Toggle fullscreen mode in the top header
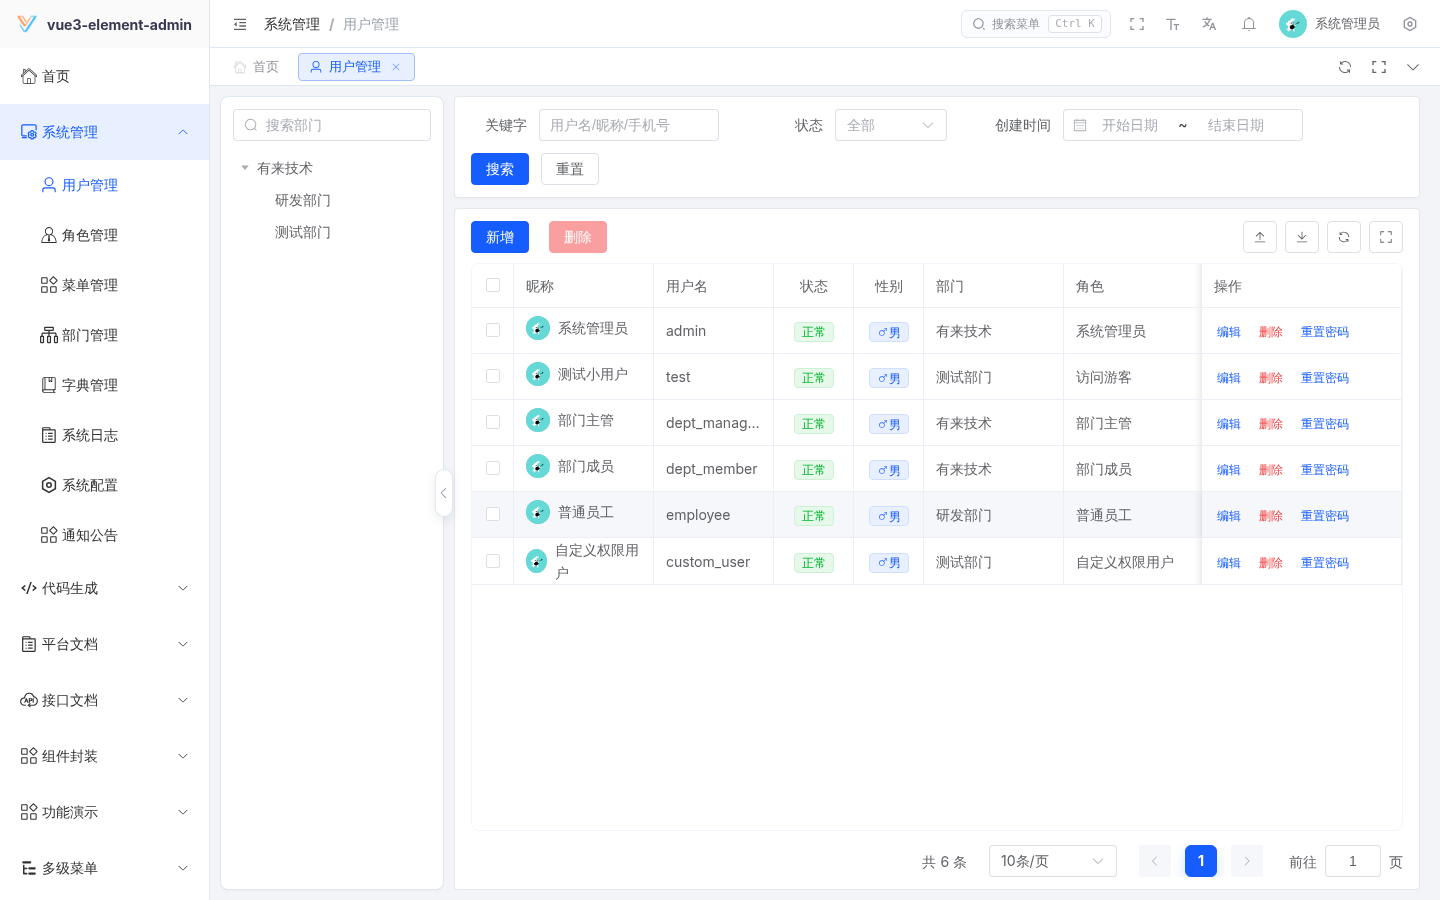The width and height of the screenshot is (1440, 900). pos(1137,24)
